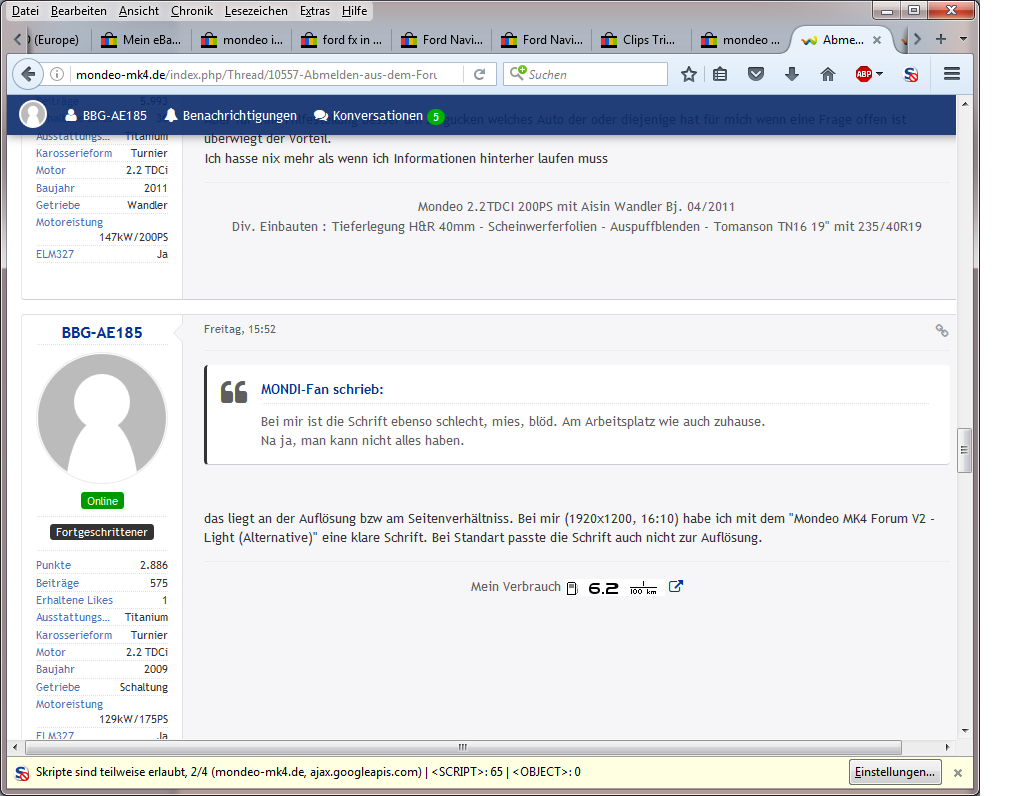The image size is (1024, 796).
Task: Click the browser back arrow button
Action: (x=27, y=74)
